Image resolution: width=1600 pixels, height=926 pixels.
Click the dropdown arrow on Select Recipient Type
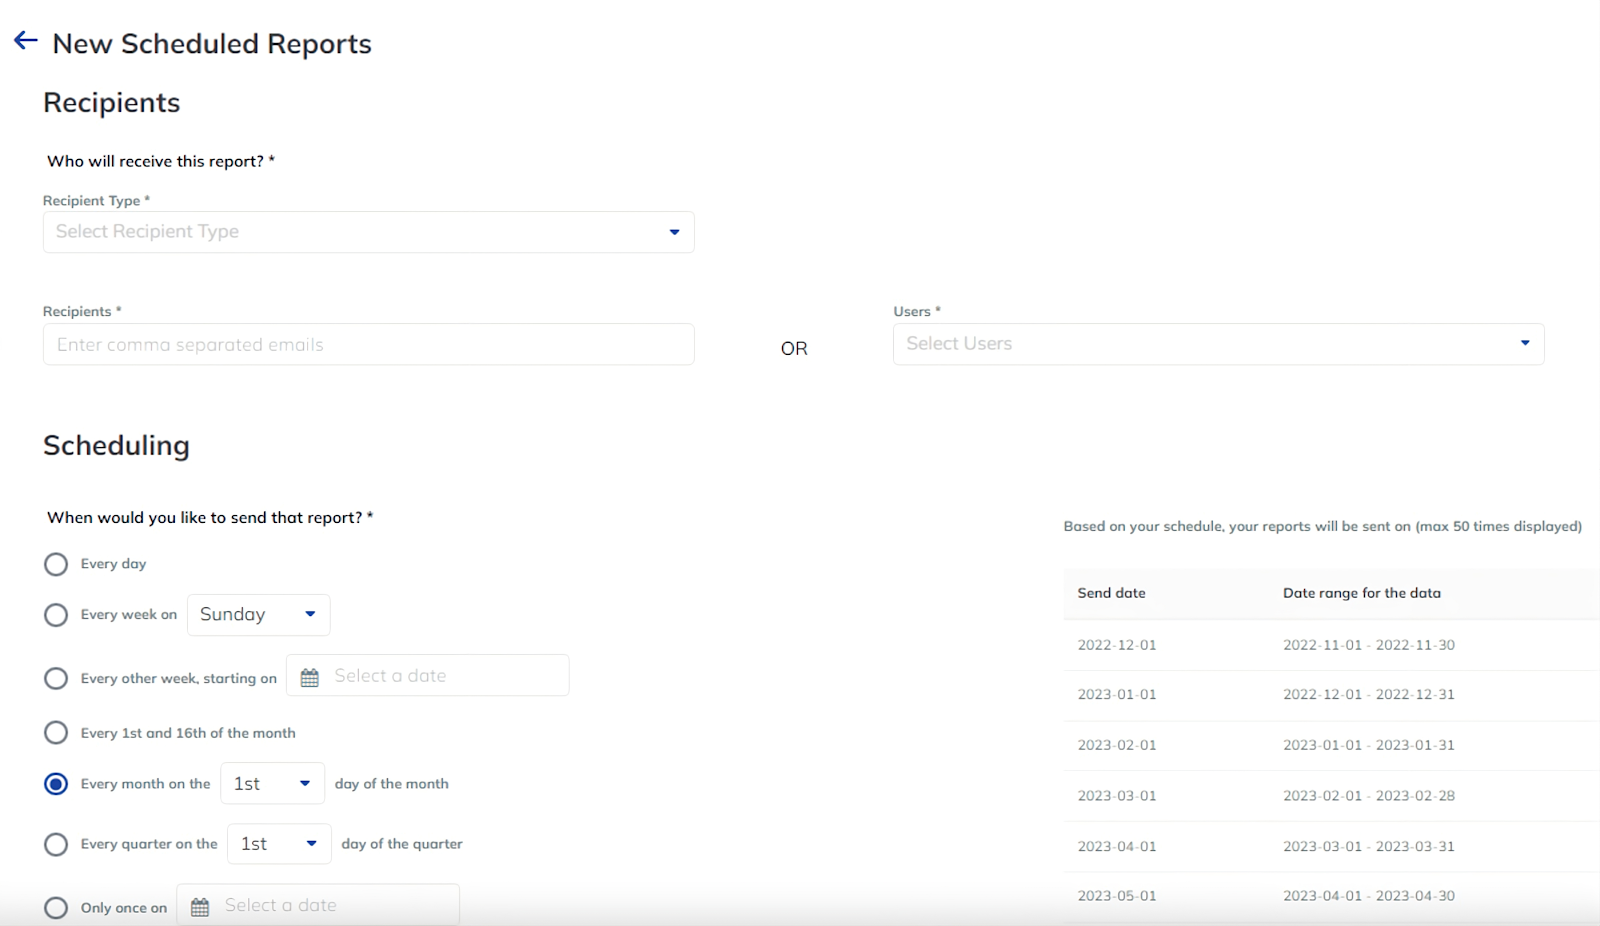pyautogui.click(x=674, y=231)
